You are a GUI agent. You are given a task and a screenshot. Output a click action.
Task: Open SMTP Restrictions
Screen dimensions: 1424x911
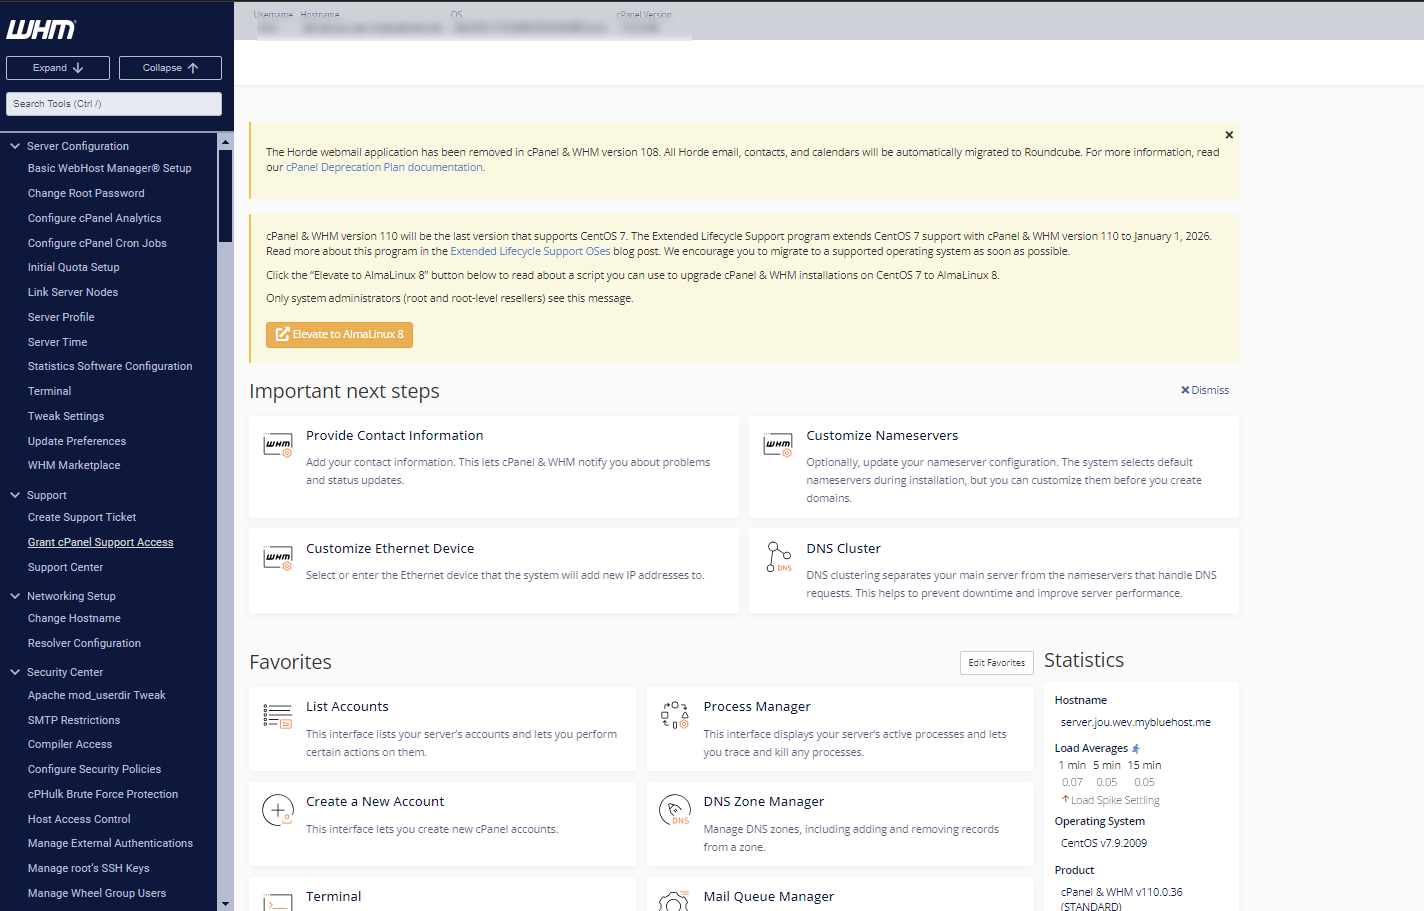tap(74, 720)
